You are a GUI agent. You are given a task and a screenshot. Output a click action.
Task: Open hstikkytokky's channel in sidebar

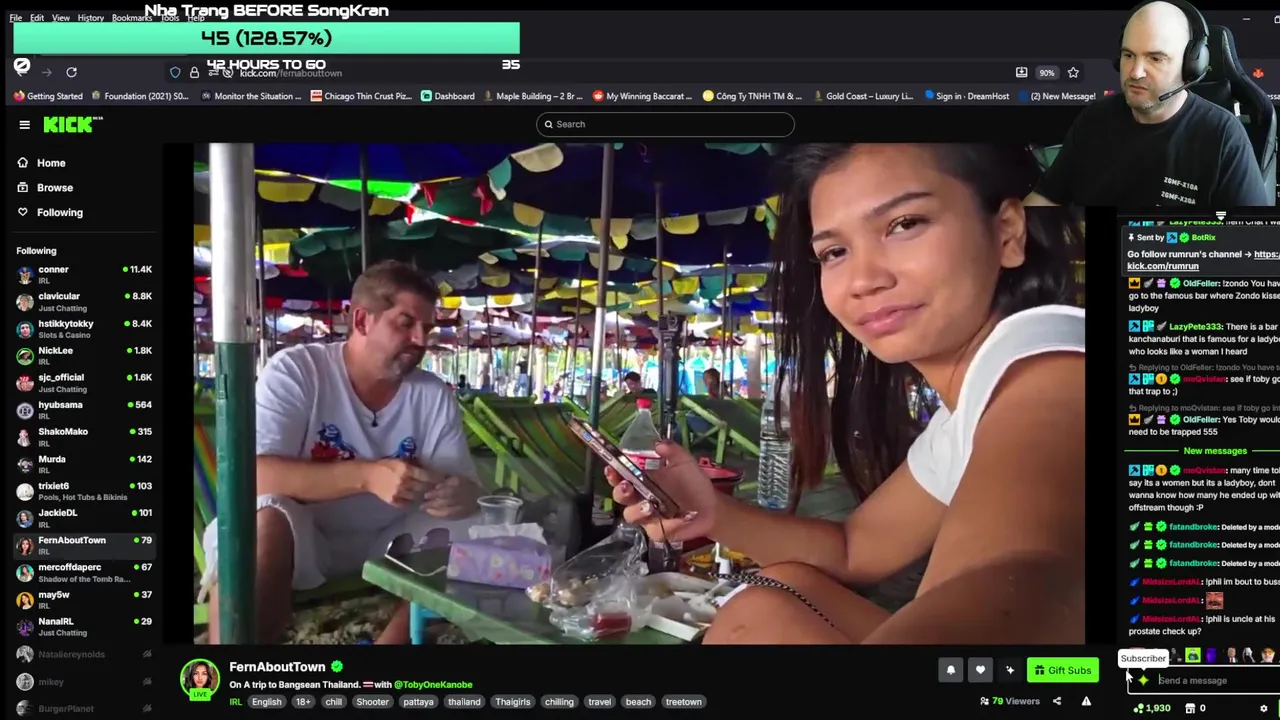point(85,328)
